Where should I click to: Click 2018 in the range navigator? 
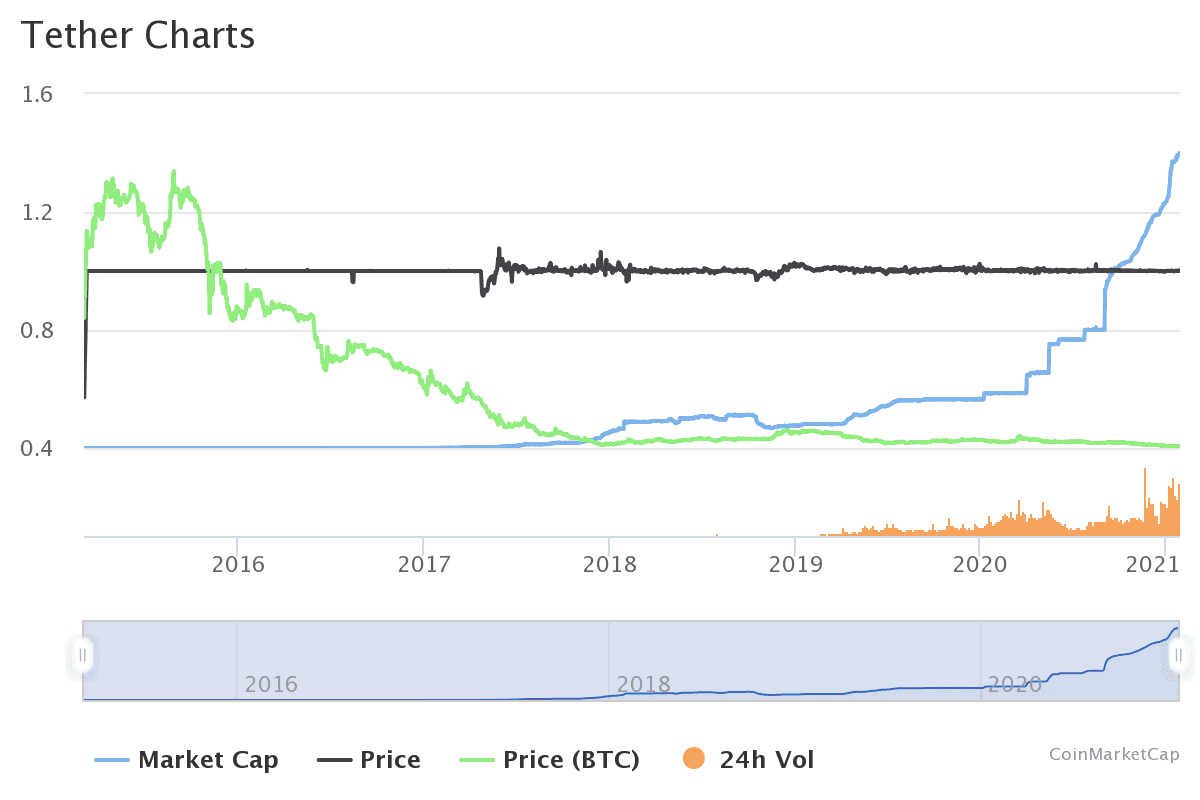pos(643,685)
